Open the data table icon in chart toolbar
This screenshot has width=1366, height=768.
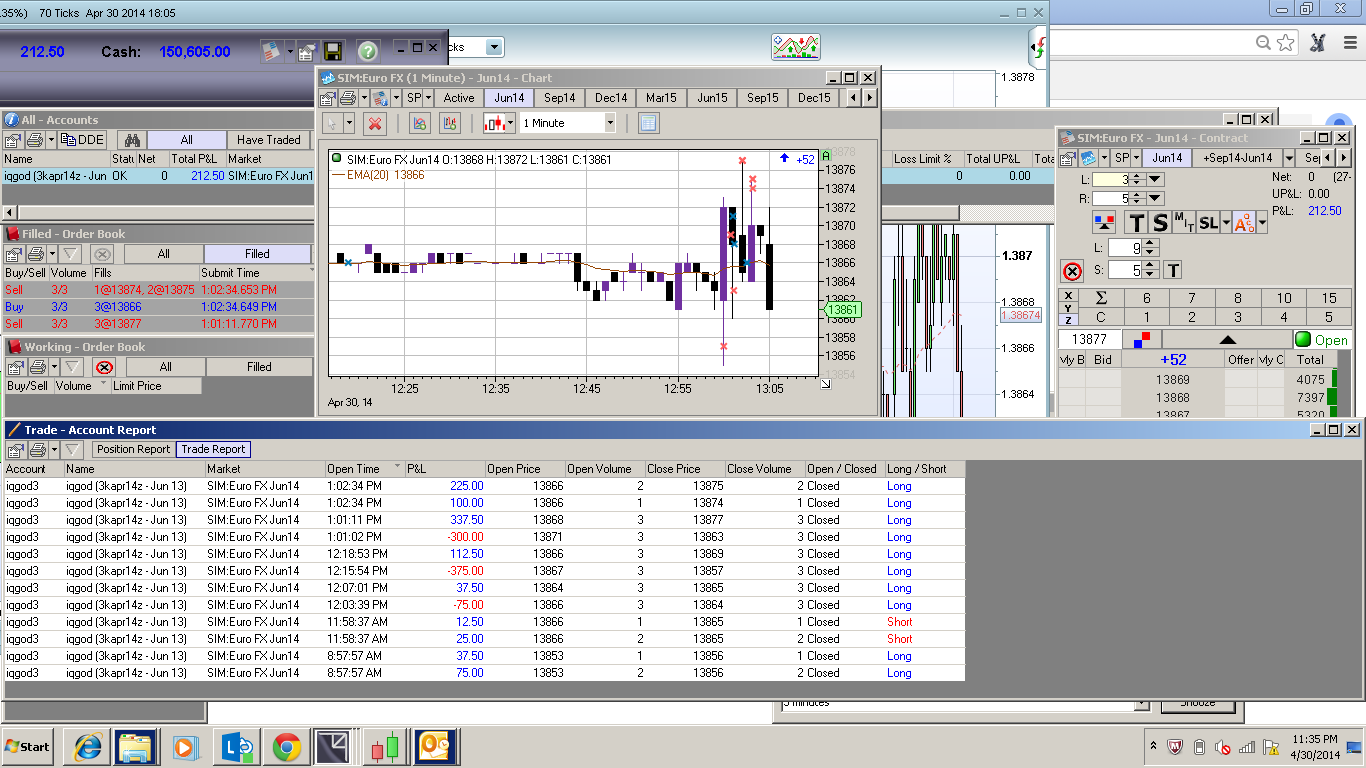point(648,123)
